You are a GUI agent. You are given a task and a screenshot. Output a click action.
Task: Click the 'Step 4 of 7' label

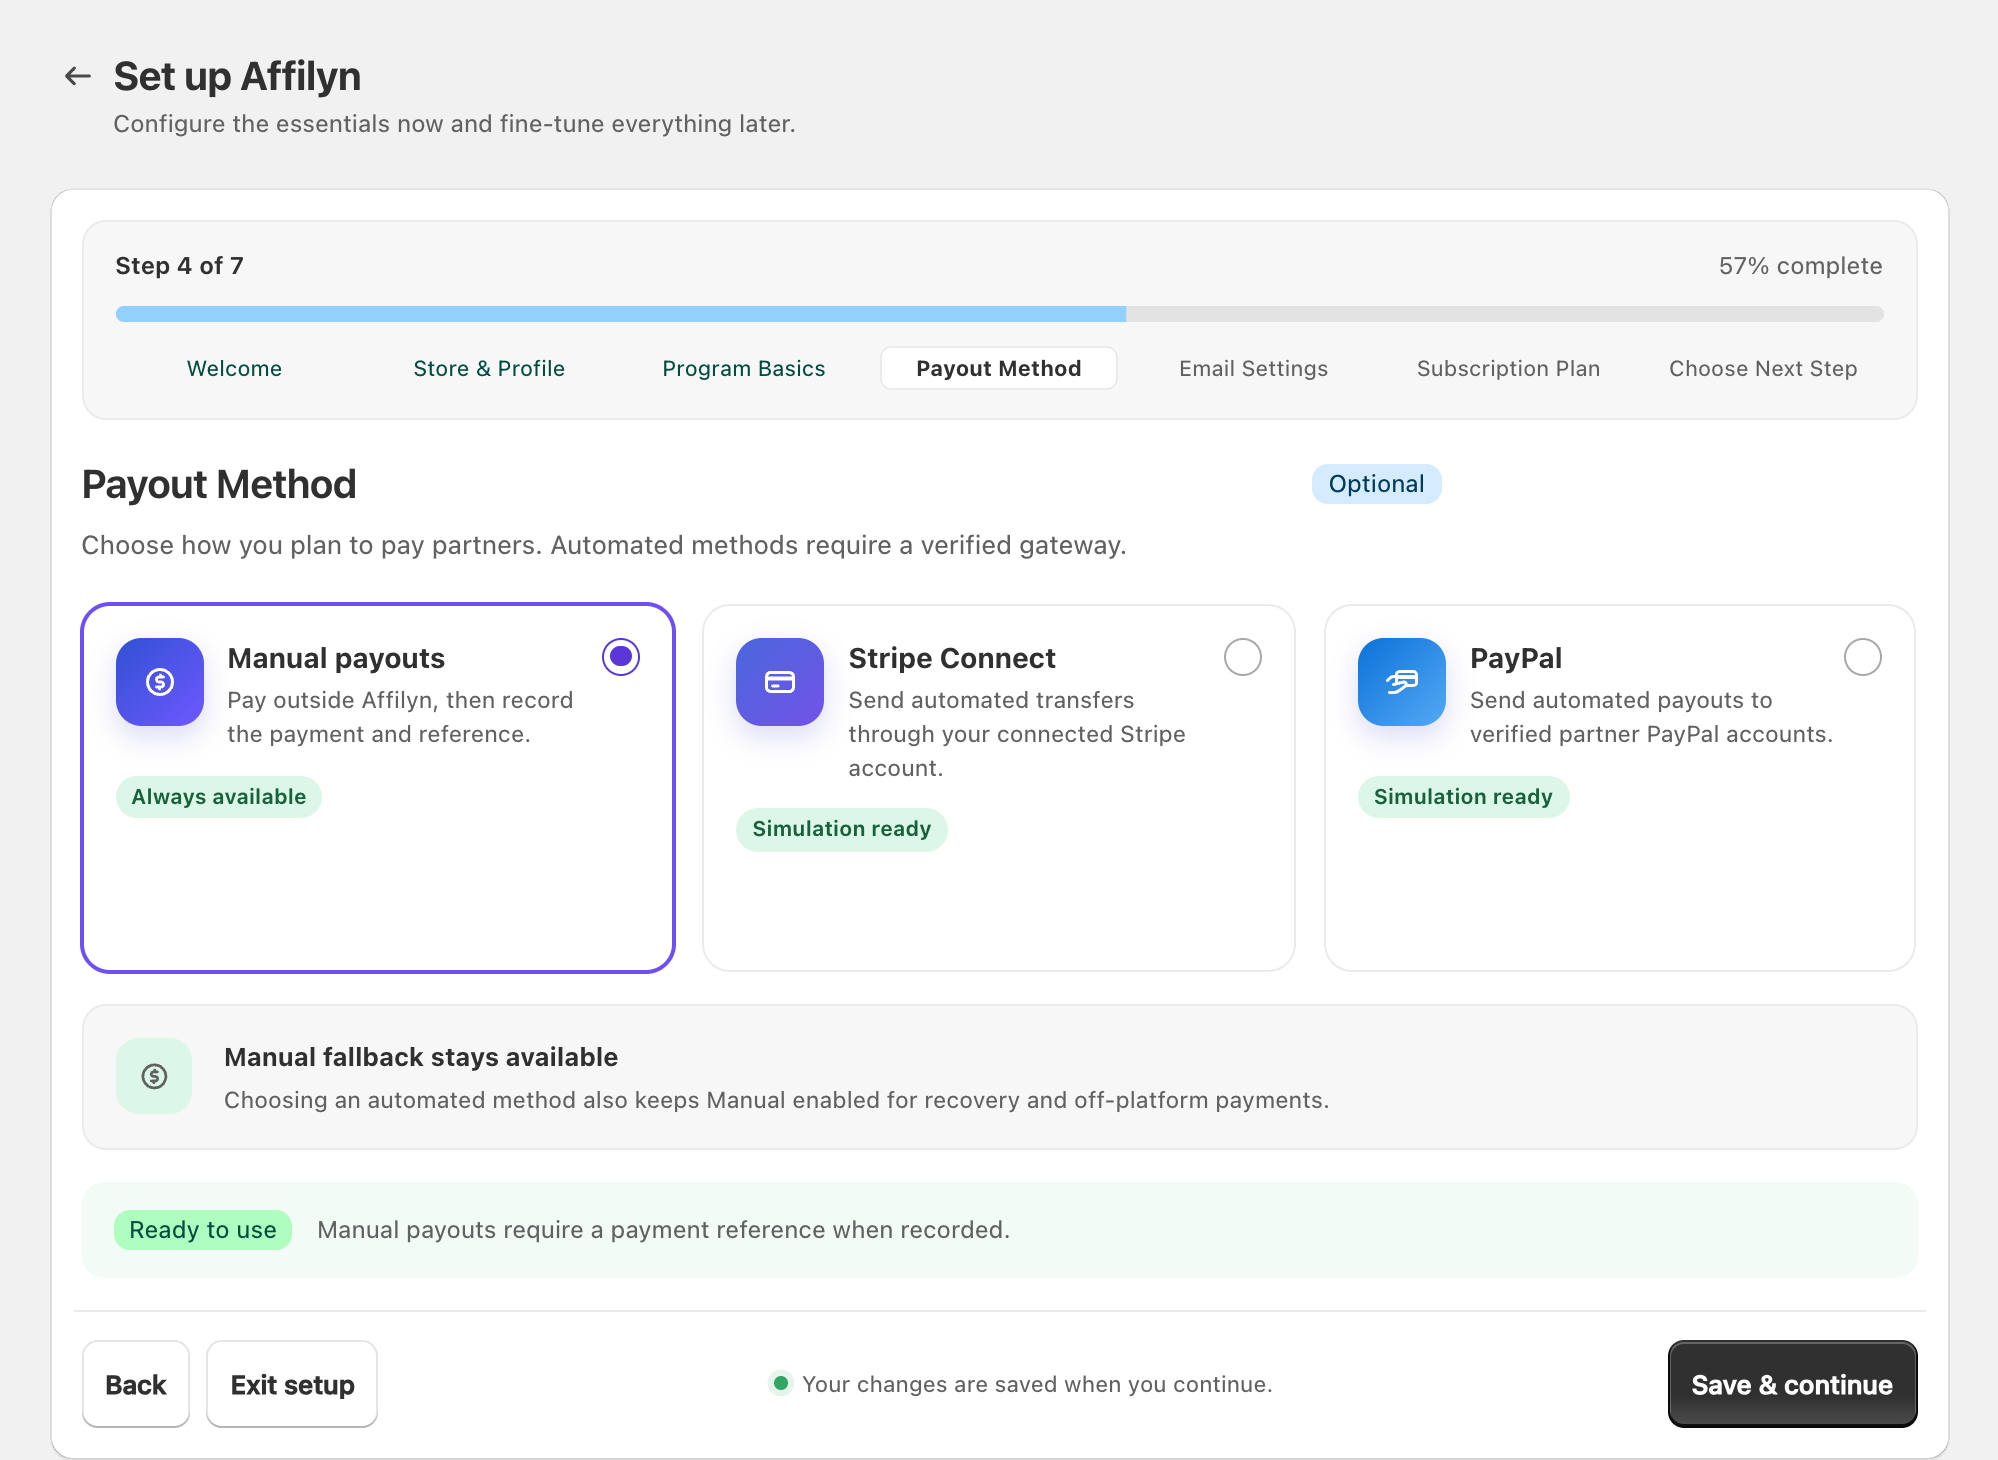tap(180, 266)
